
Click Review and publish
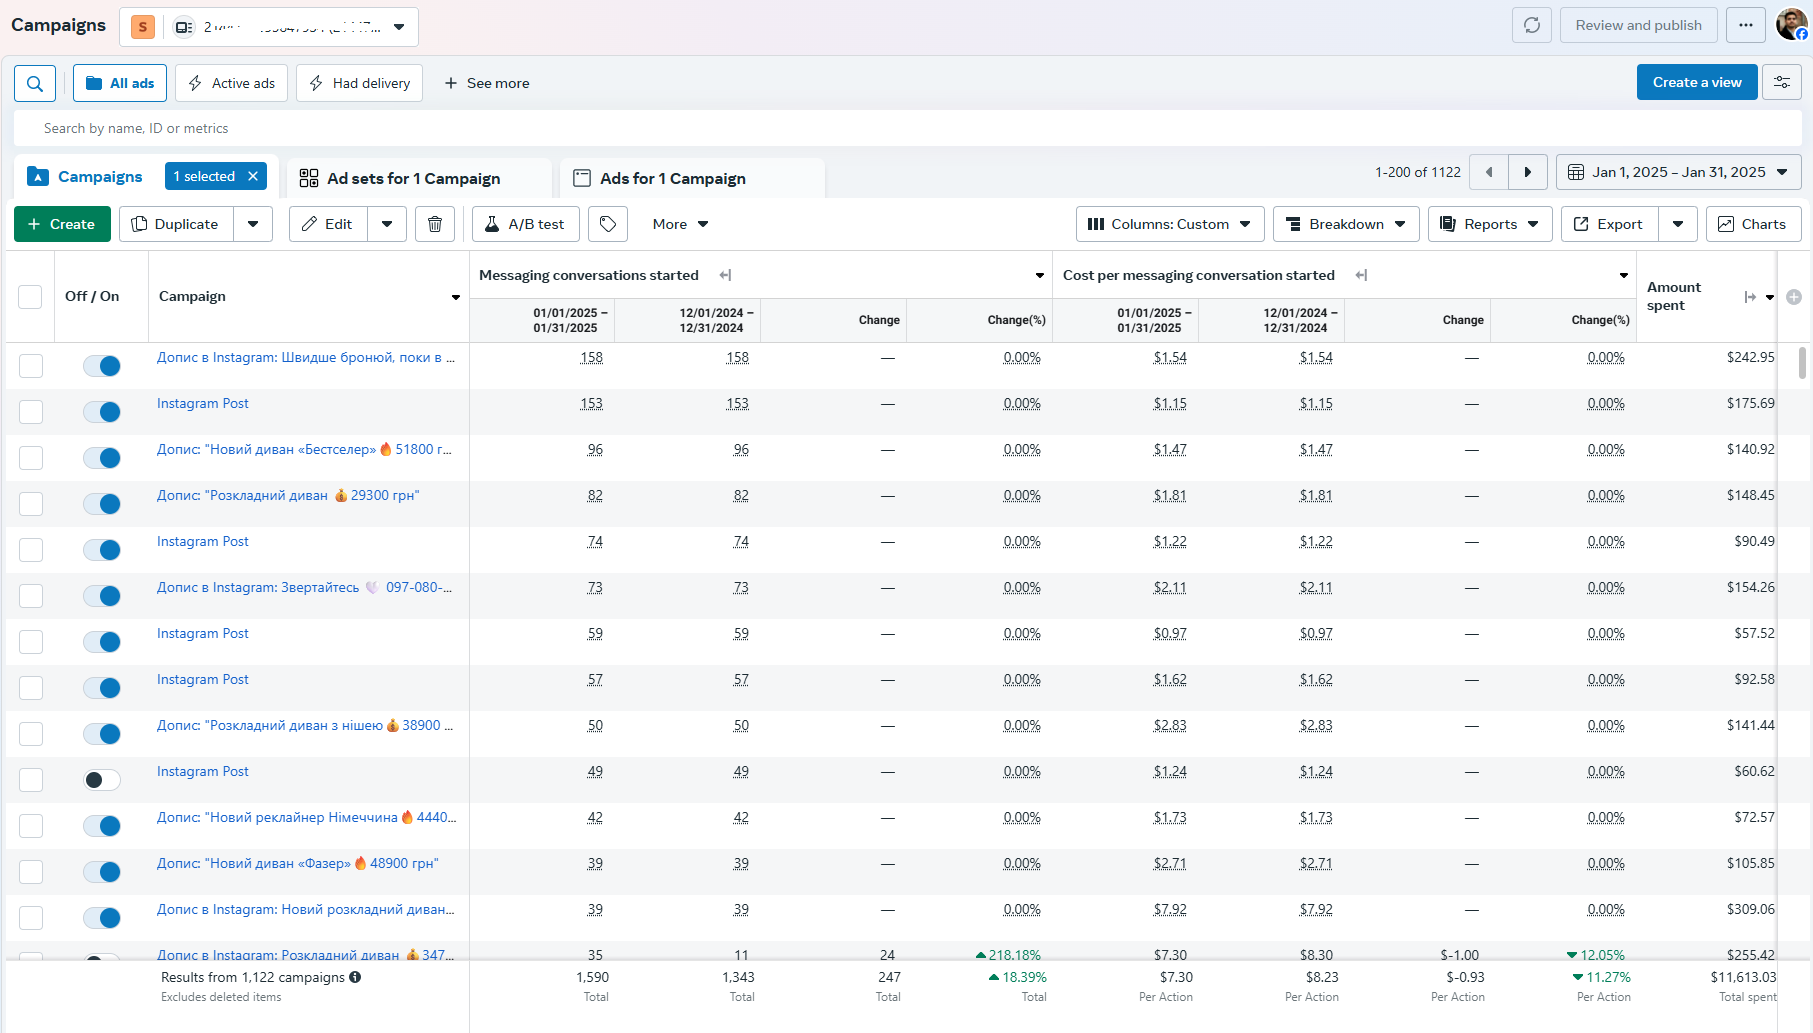coord(1638,25)
